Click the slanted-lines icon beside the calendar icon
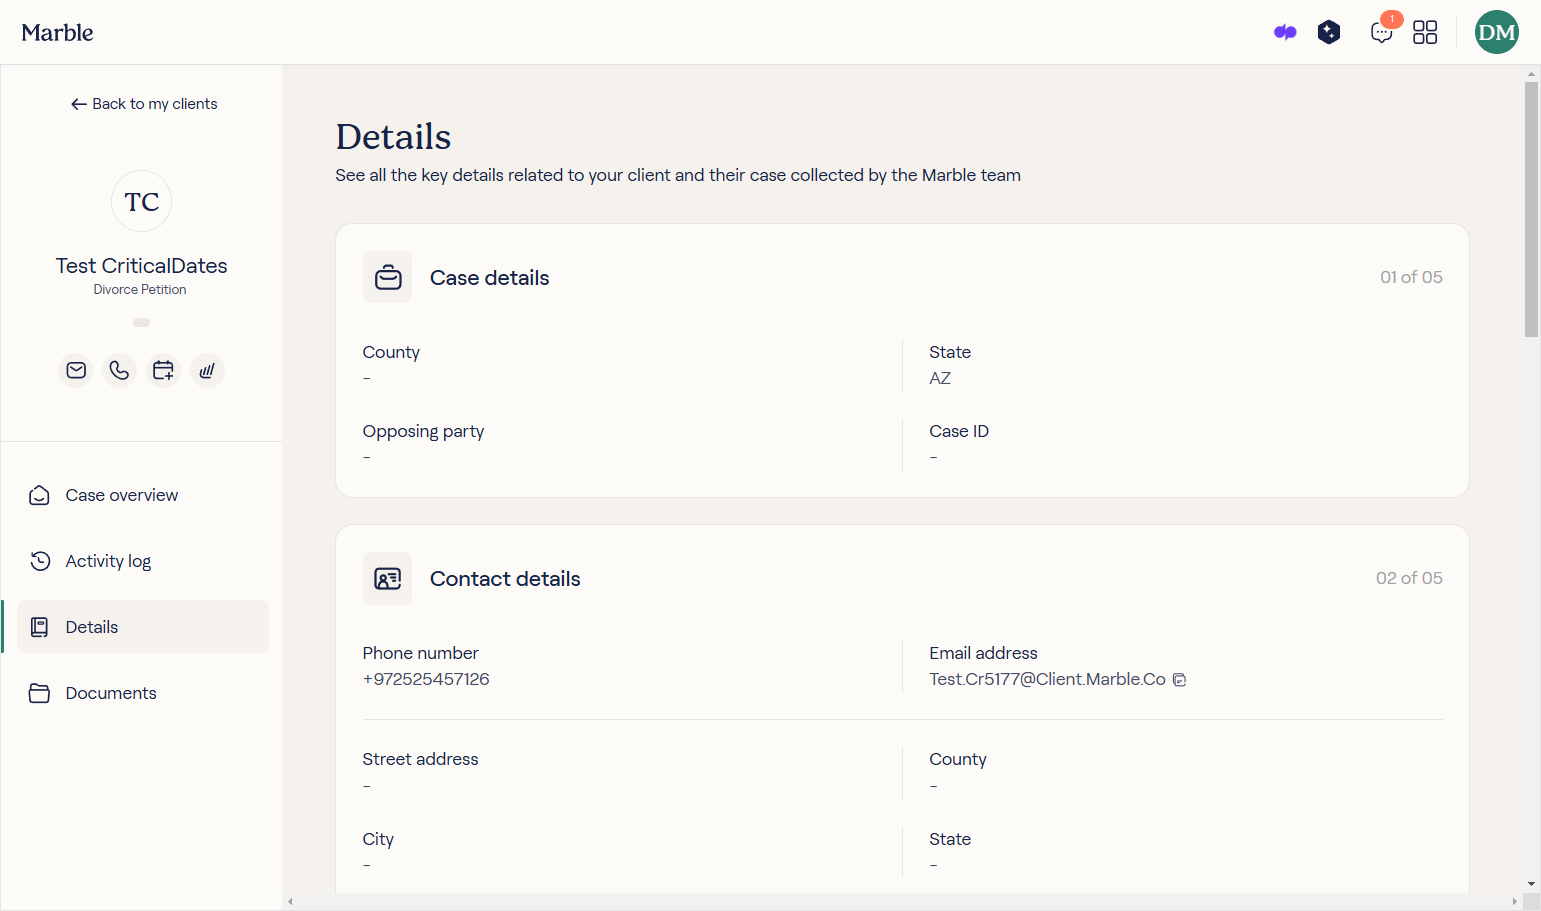1541x911 pixels. point(207,371)
